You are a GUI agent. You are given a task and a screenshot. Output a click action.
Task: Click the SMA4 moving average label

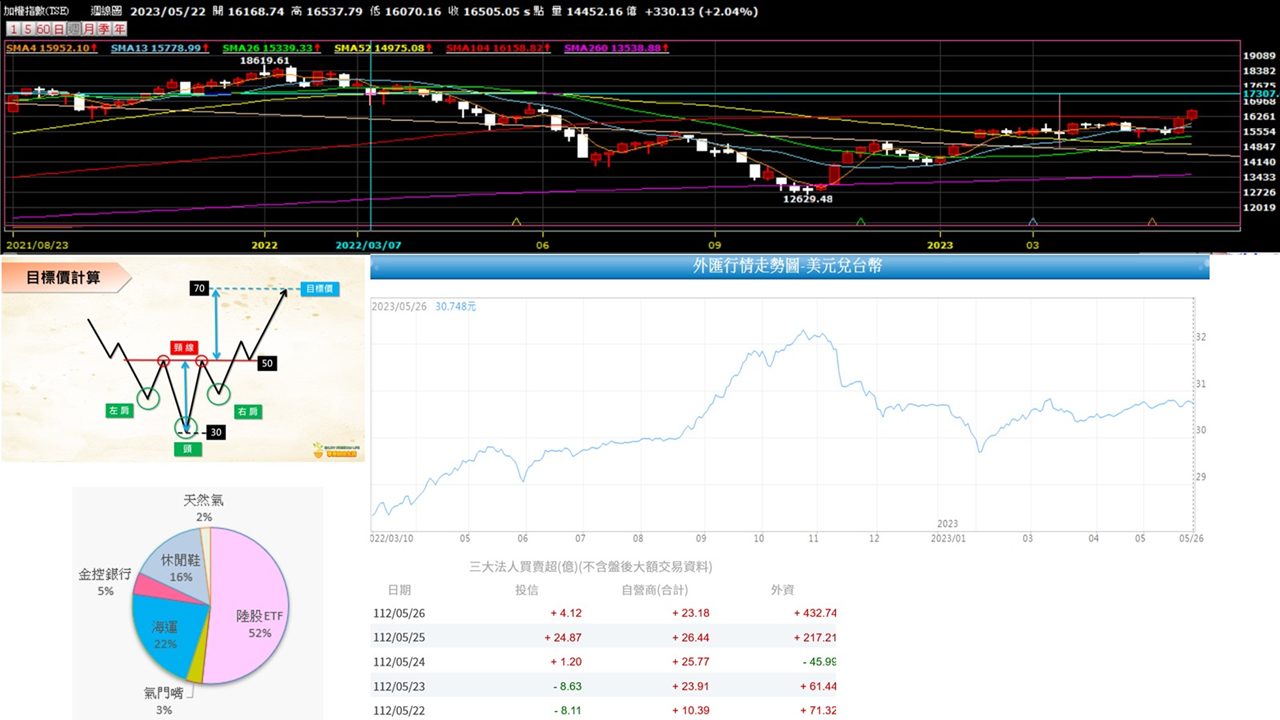[52, 48]
